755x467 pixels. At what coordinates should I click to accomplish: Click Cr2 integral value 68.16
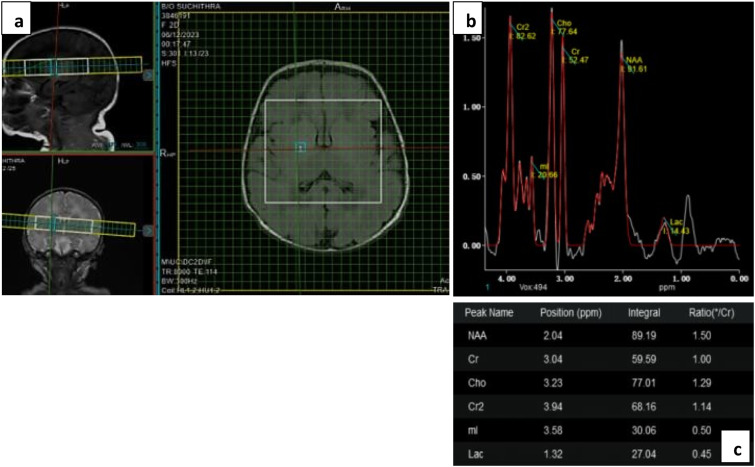642,407
